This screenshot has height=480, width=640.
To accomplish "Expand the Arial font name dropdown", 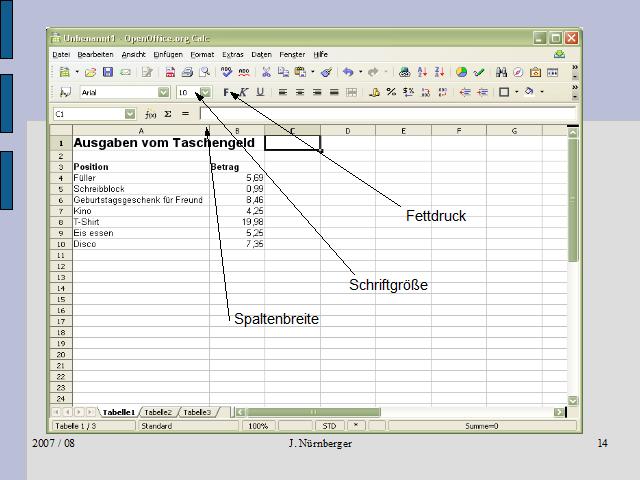I will pos(163,92).
